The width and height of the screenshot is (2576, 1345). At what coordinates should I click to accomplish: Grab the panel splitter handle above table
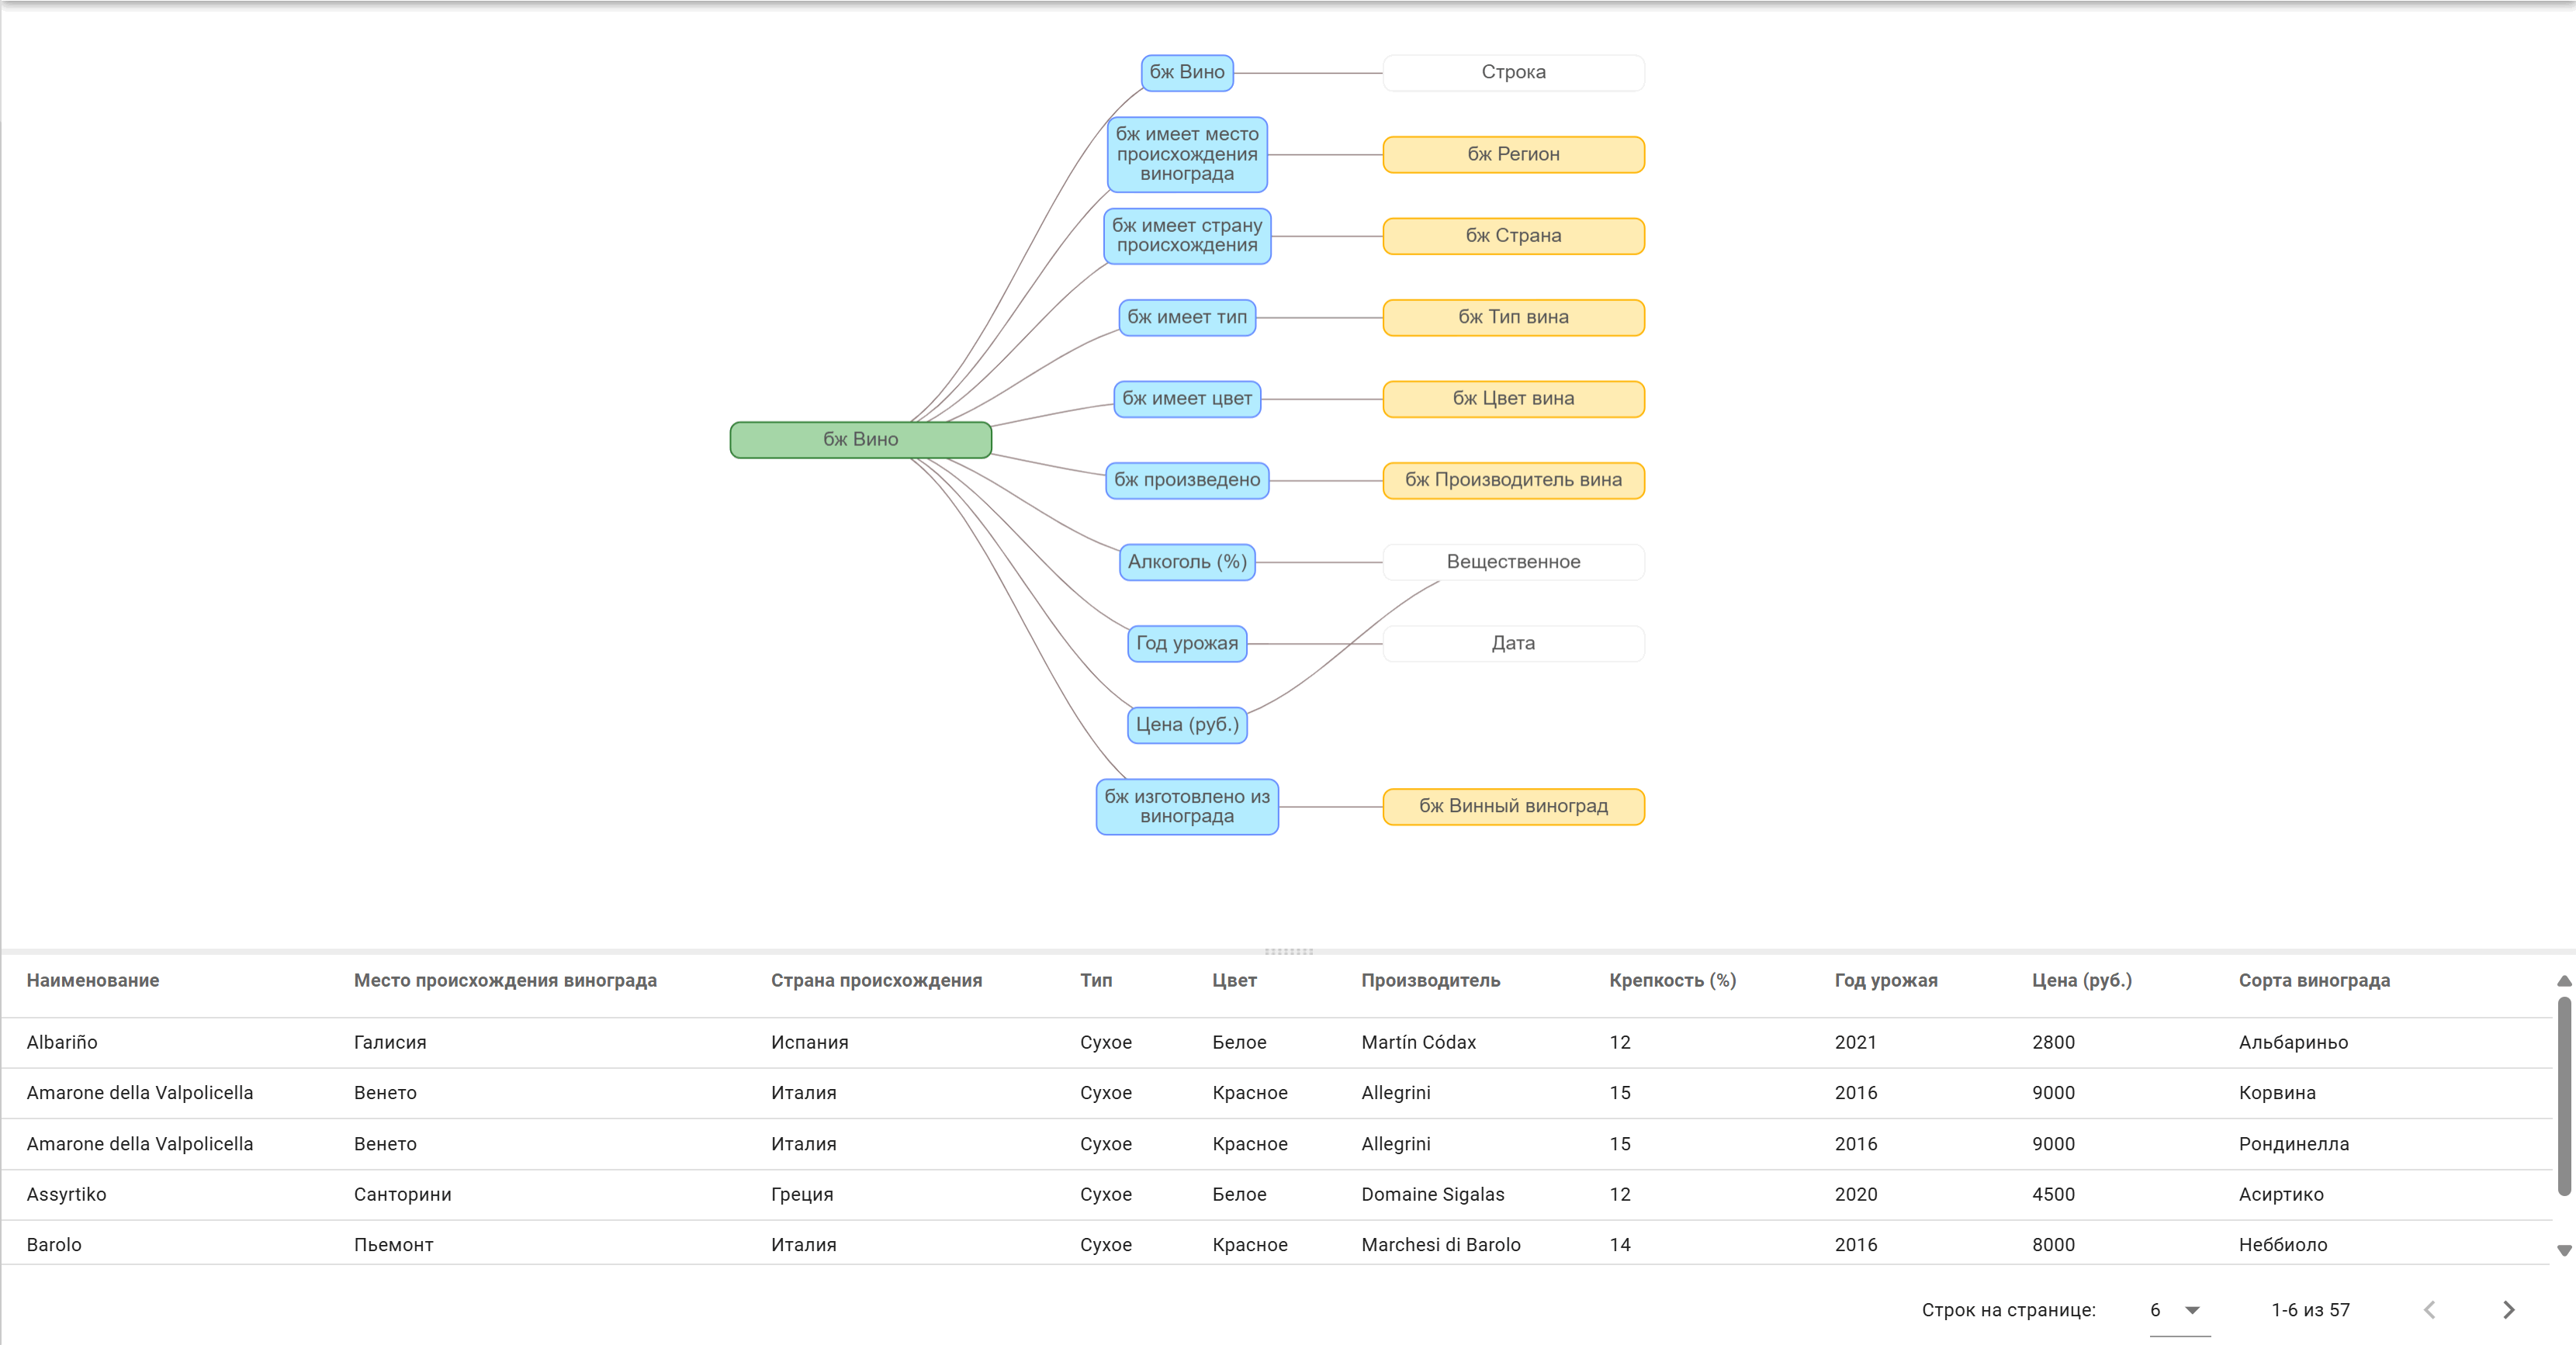(1288, 951)
